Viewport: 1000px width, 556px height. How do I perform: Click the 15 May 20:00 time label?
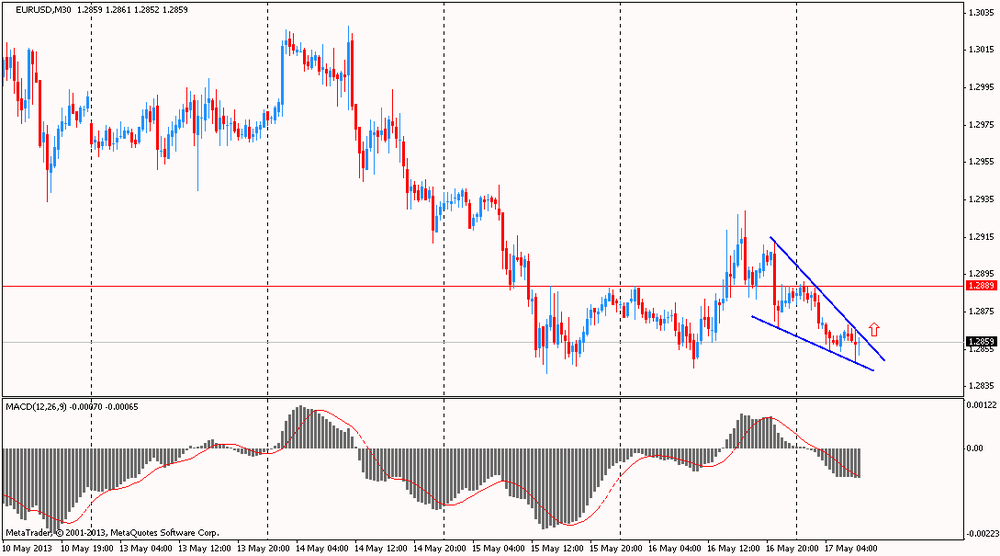point(615,548)
